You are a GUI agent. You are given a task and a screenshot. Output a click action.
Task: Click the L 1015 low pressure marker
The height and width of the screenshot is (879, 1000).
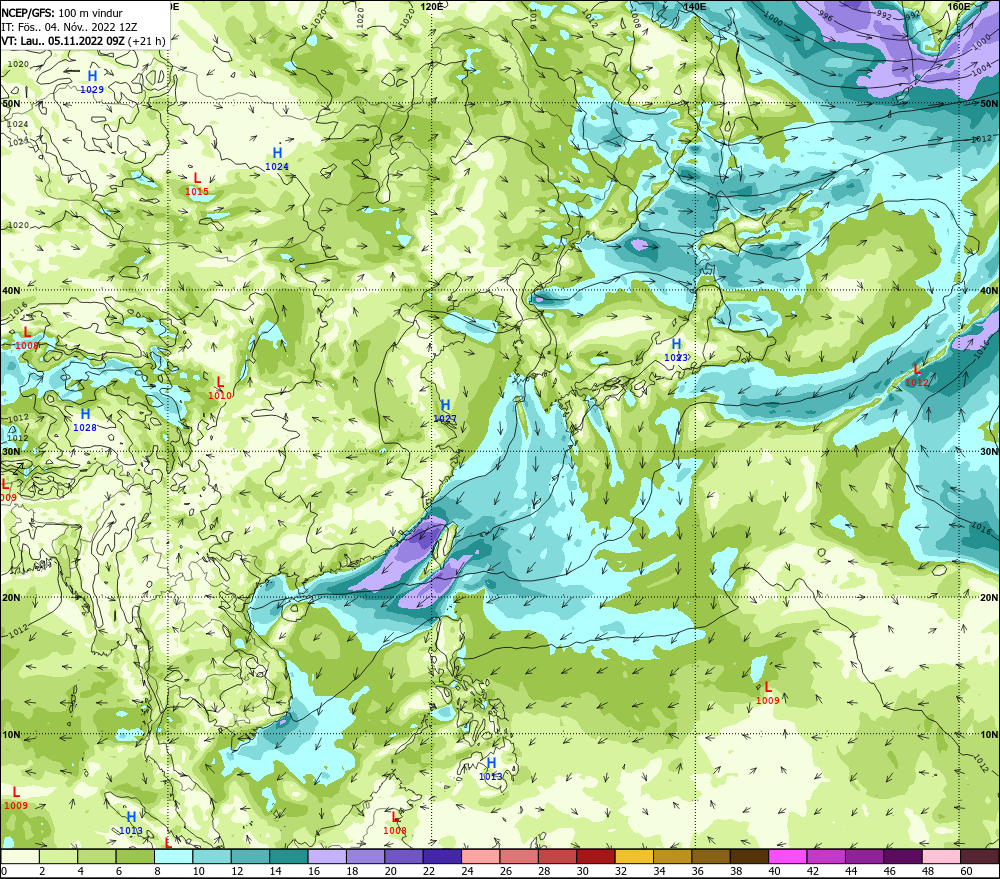tap(197, 184)
